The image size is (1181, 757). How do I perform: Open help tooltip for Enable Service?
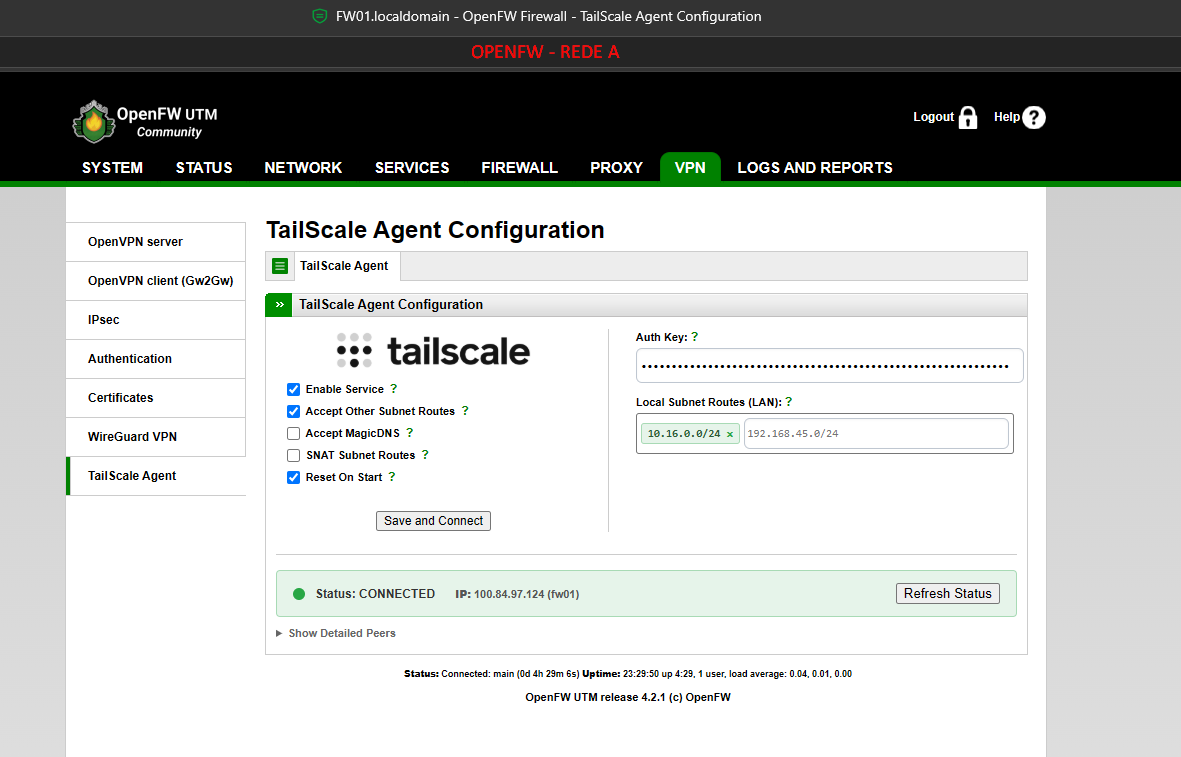coord(393,389)
